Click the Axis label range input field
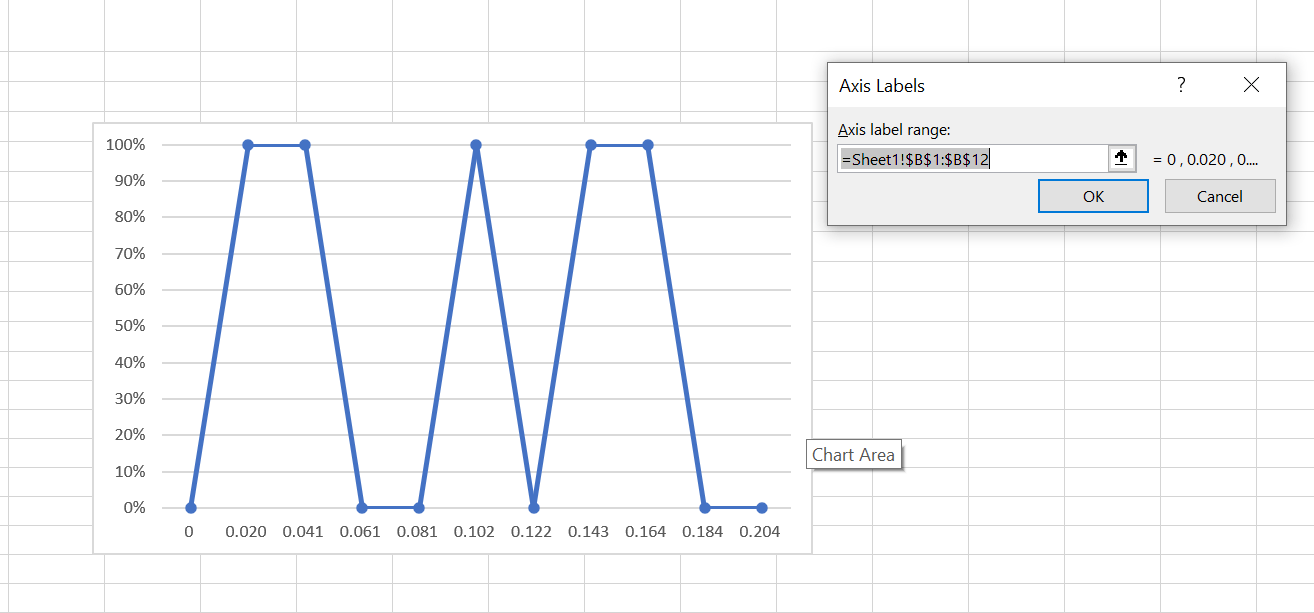The width and height of the screenshot is (1314, 613). [x=972, y=158]
